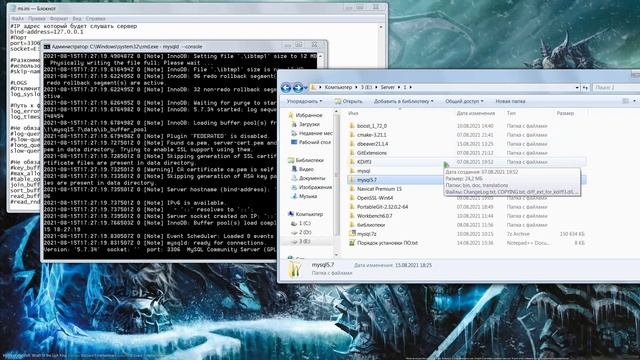Expand breadcrumb arrow after Компьютер

[x=356, y=87]
